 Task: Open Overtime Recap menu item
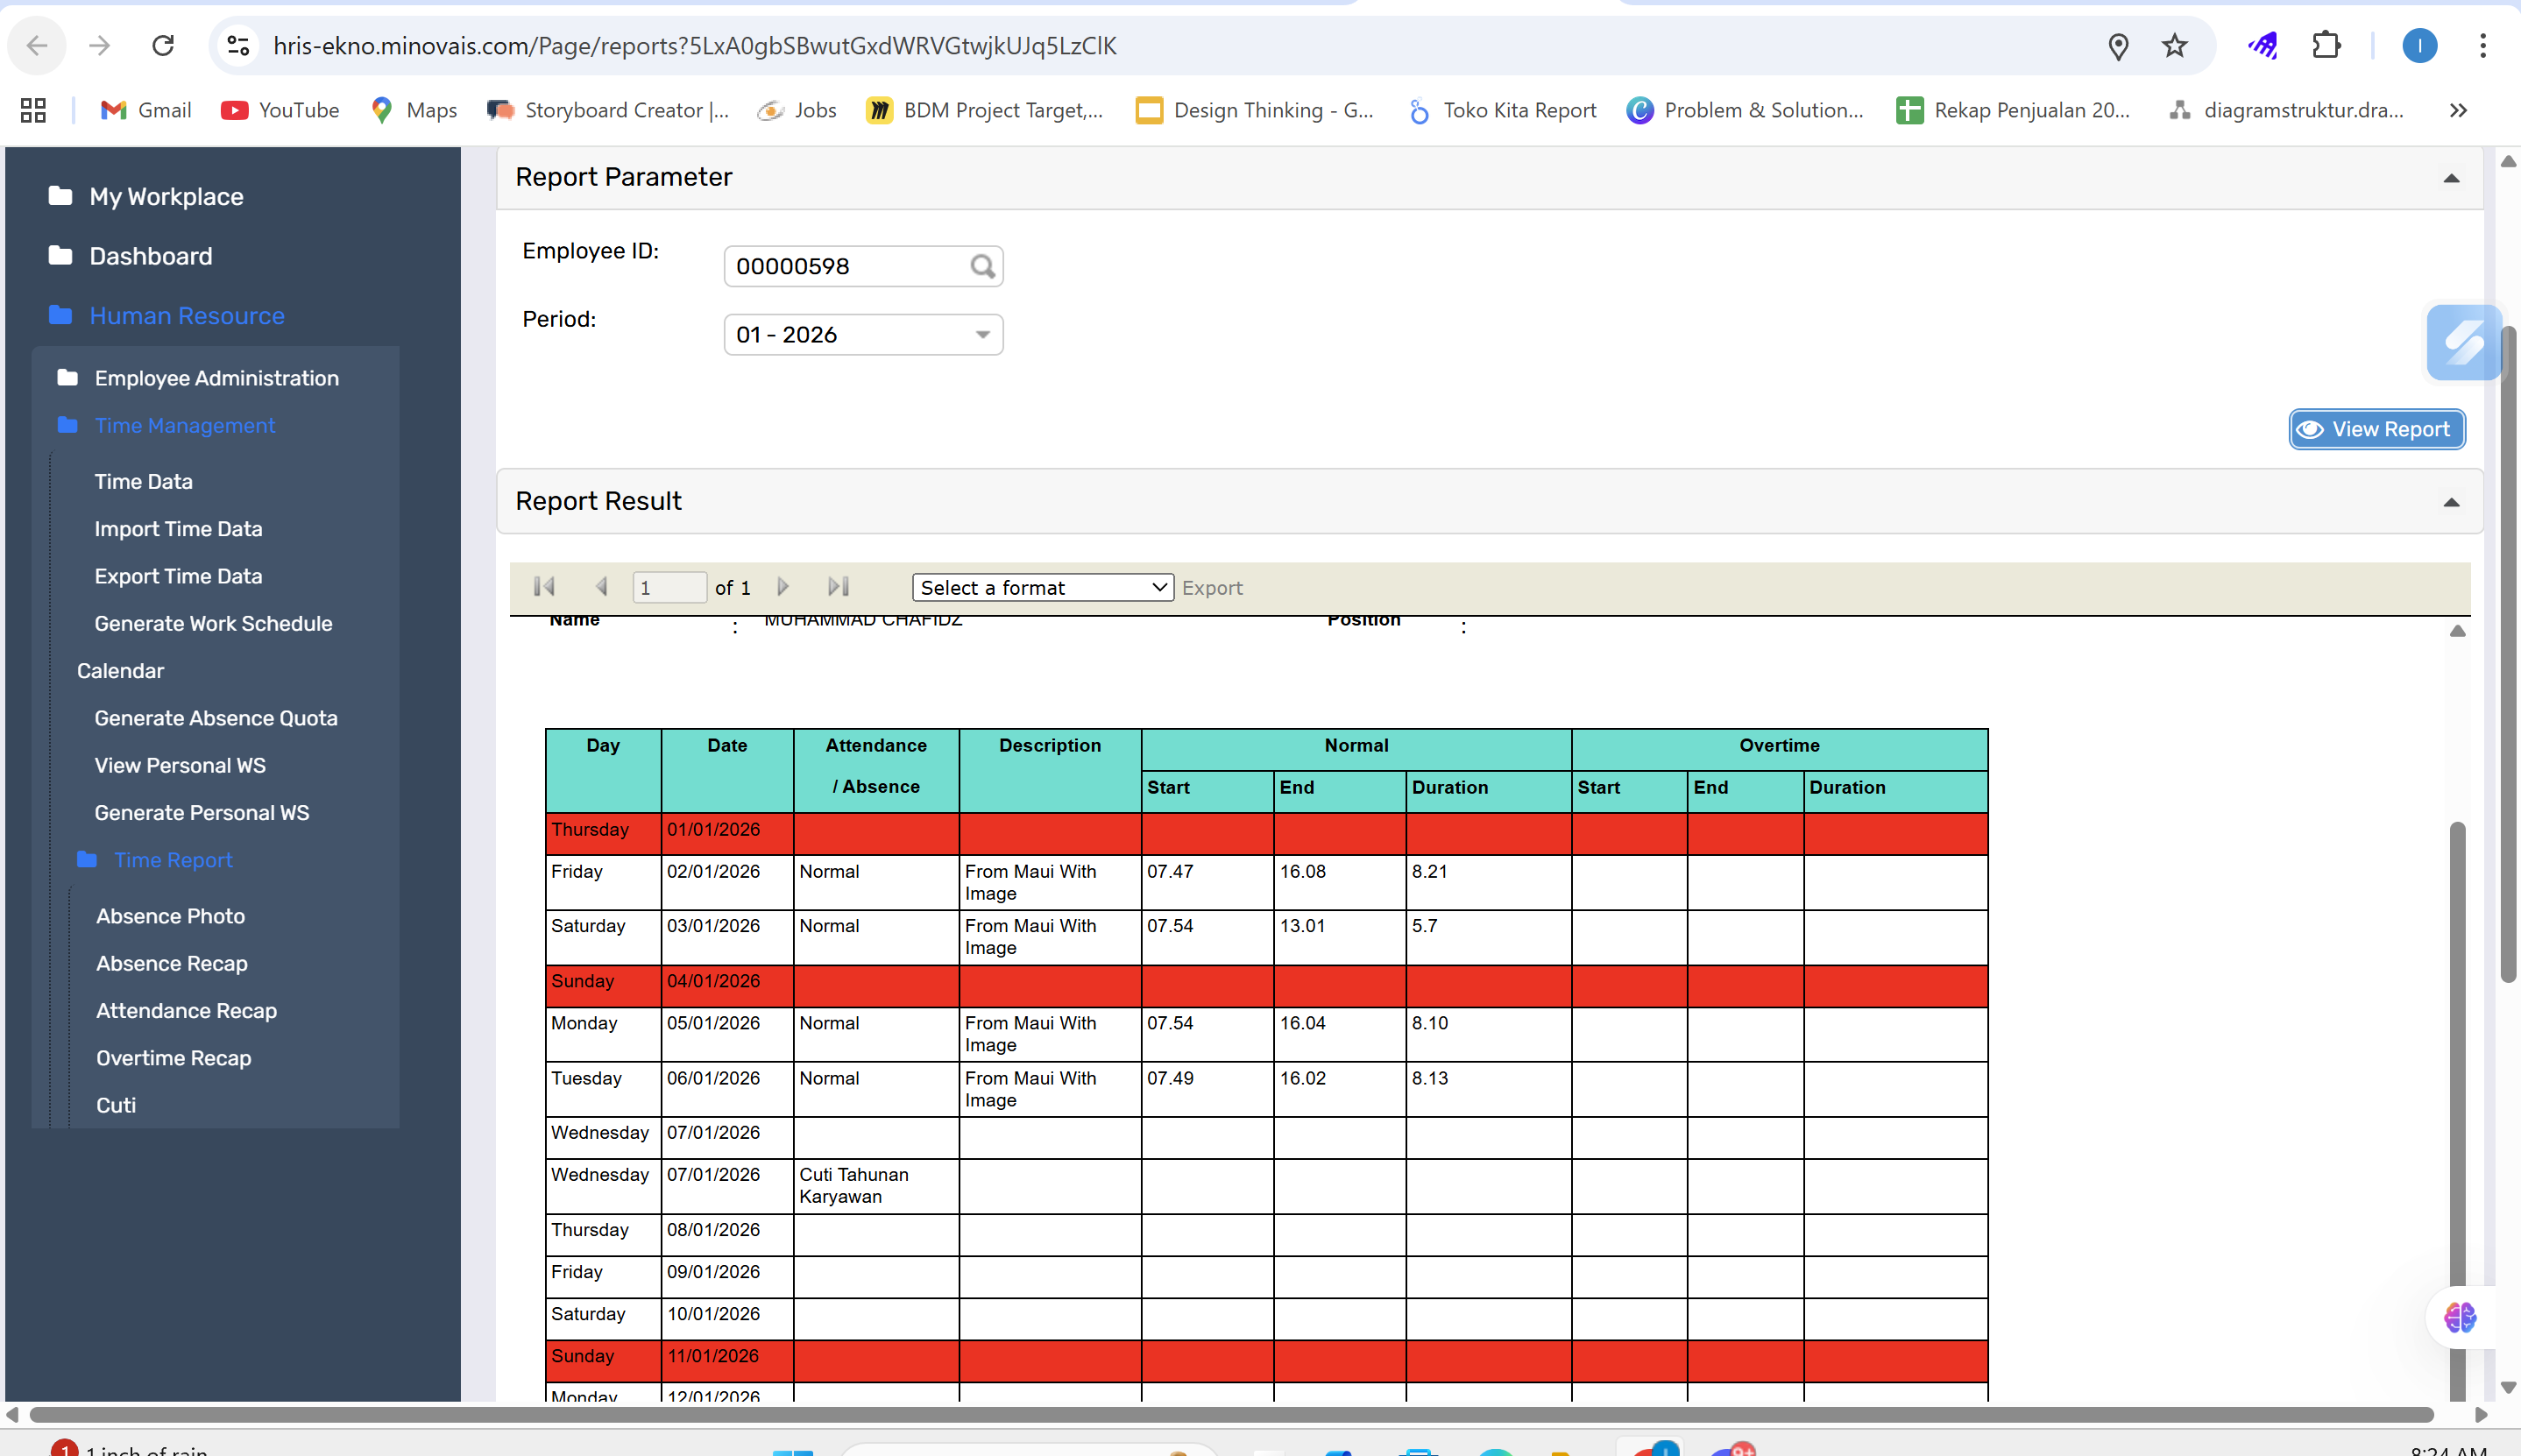click(173, 1058)
